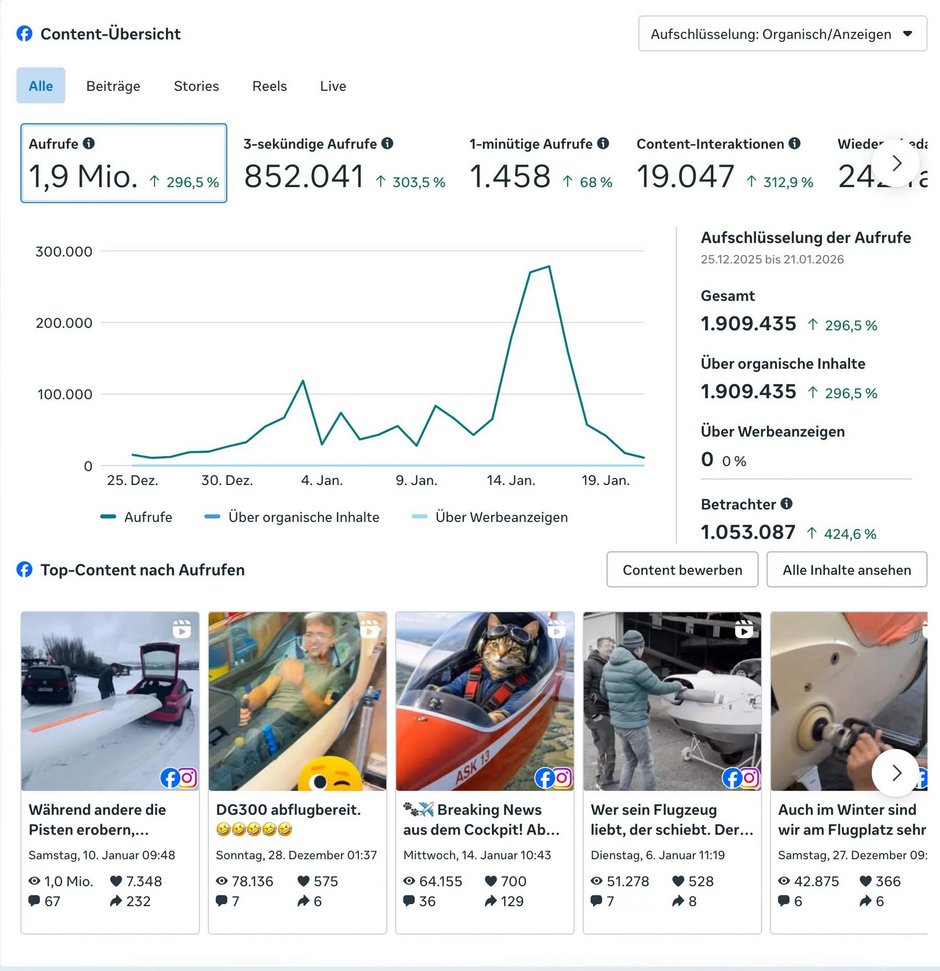Click the chart peak near 14. Jan.
Image resolution: width=940 pixels, height=971 pixels.
point(548,267)
